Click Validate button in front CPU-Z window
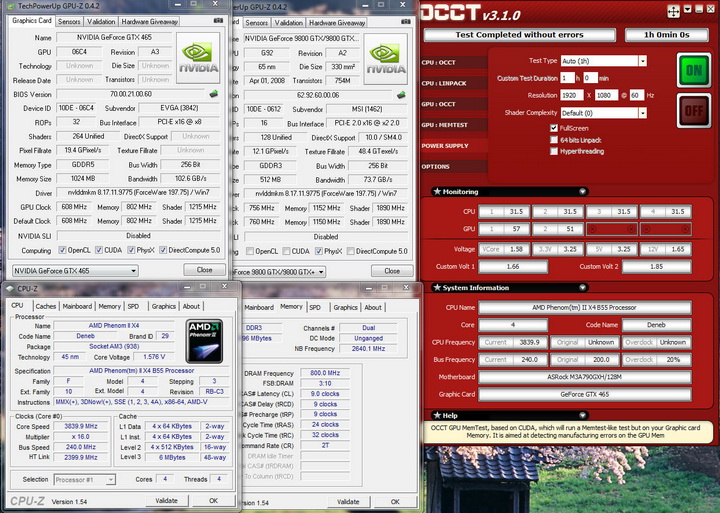Screen dimensions: 720x513 click(x=166, y=501)
